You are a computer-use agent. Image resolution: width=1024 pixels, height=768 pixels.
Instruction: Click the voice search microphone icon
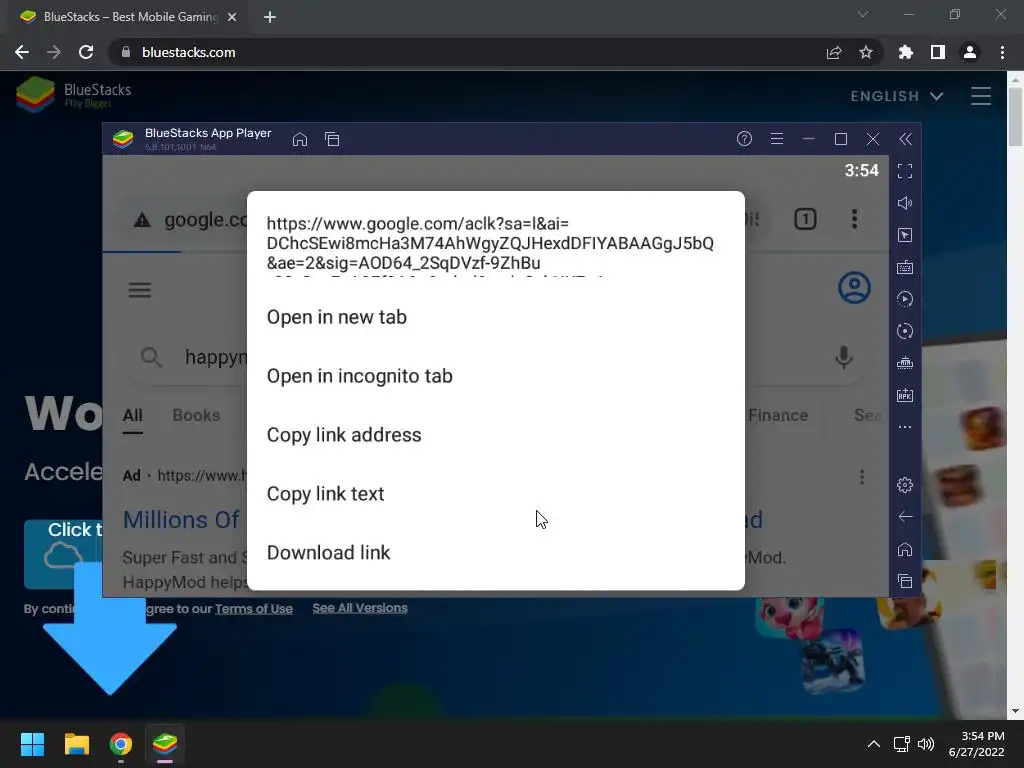pos(844,357)
